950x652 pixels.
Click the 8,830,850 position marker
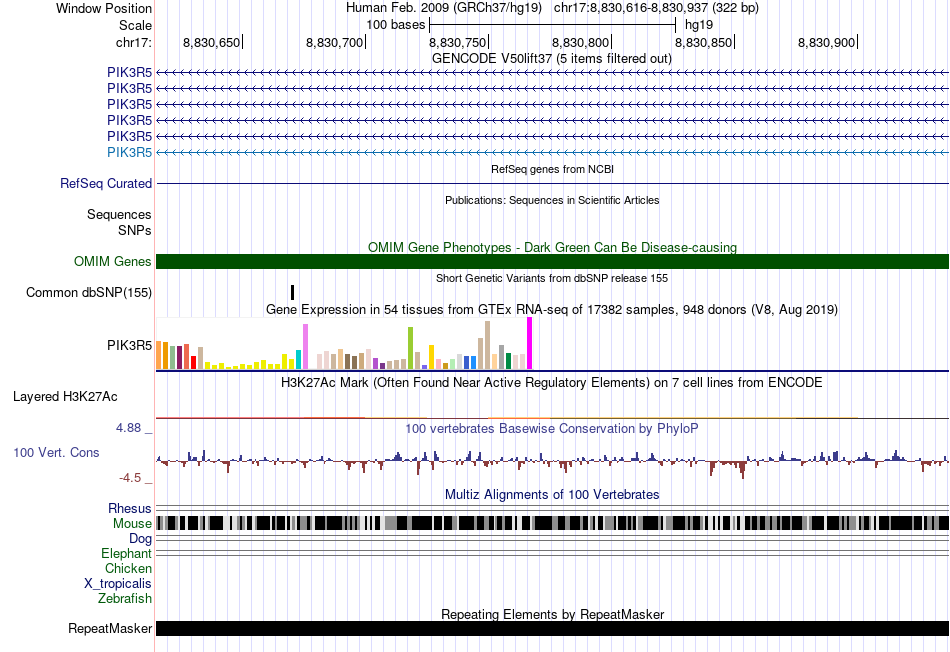(x=703, y=42)
